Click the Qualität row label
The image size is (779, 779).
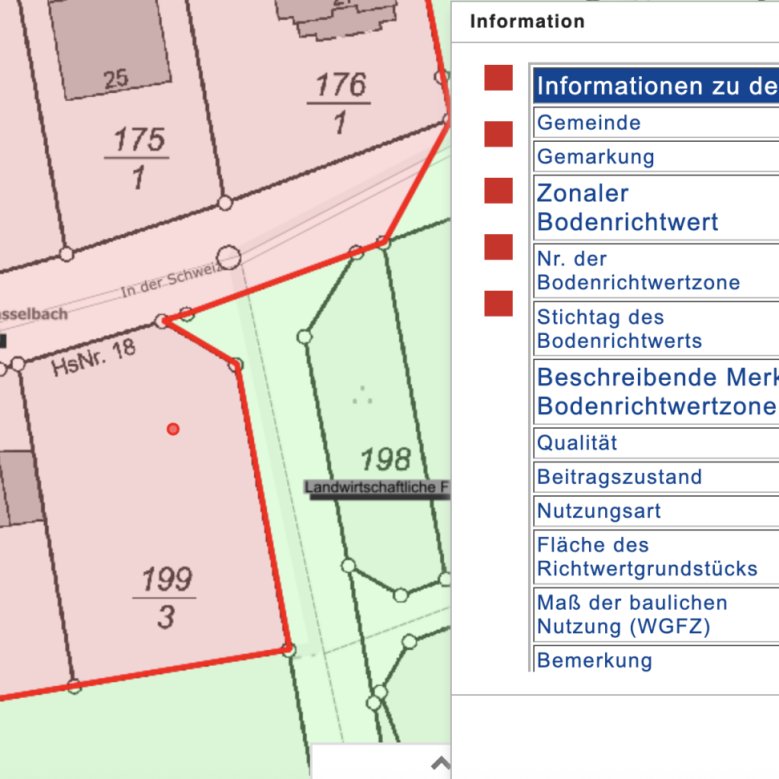coord(577,442)
